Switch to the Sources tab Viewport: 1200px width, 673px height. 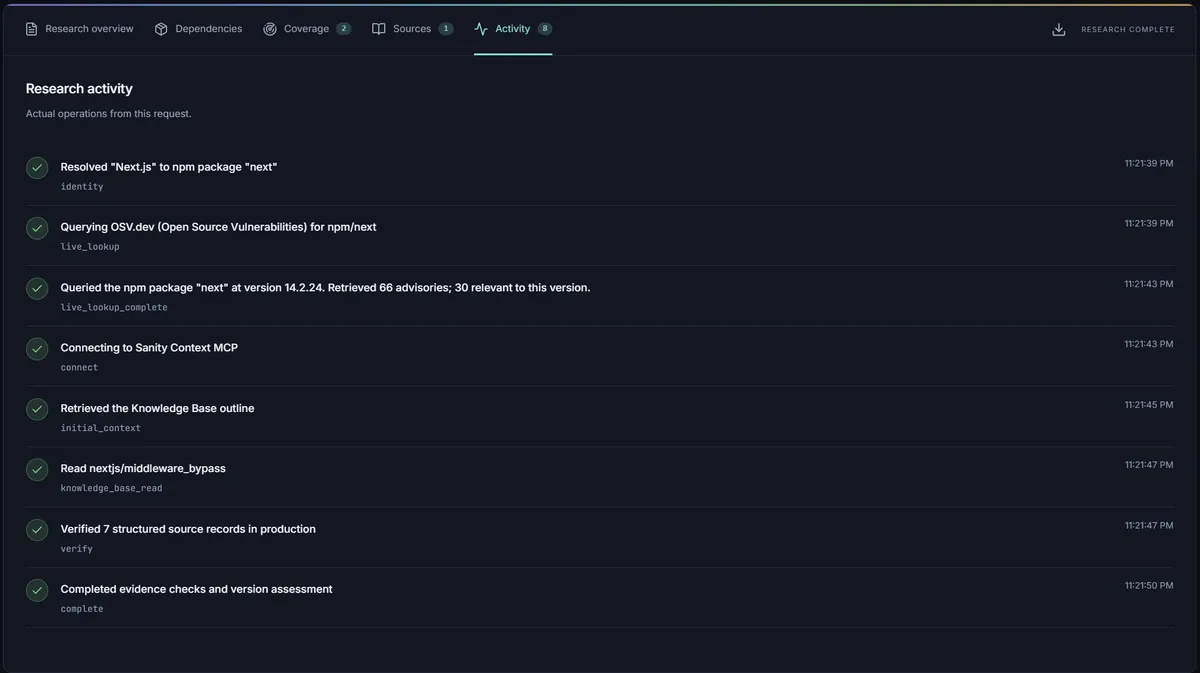pyautogui.click(x=412, y=29)
